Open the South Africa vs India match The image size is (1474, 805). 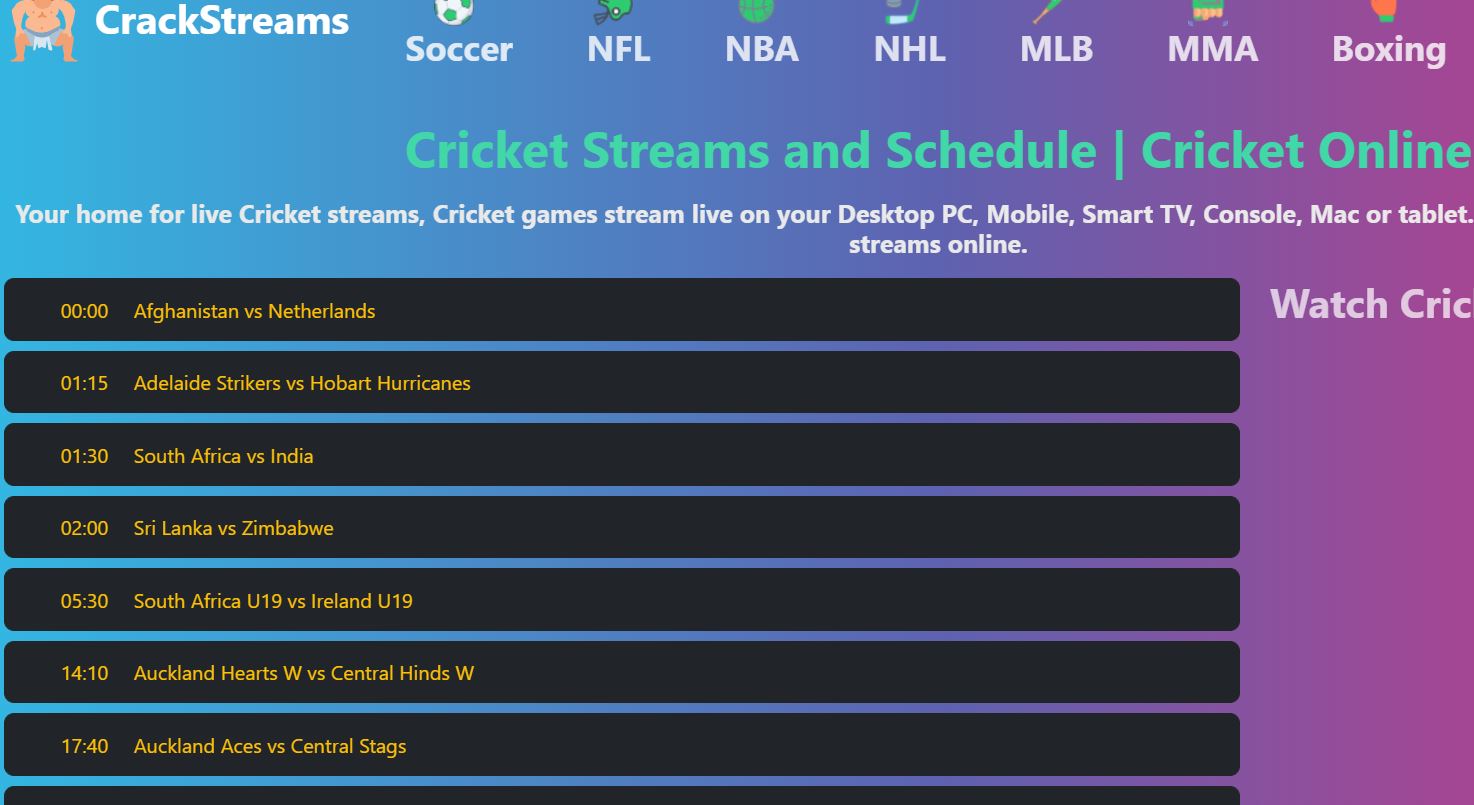click(223, 456)
